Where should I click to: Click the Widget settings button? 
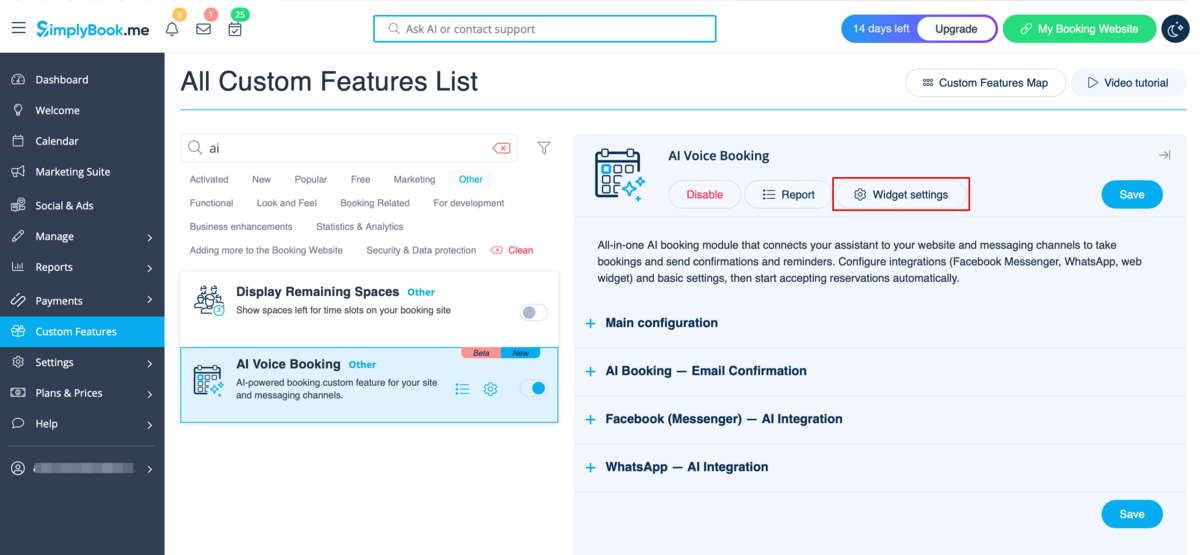(900, 194)
